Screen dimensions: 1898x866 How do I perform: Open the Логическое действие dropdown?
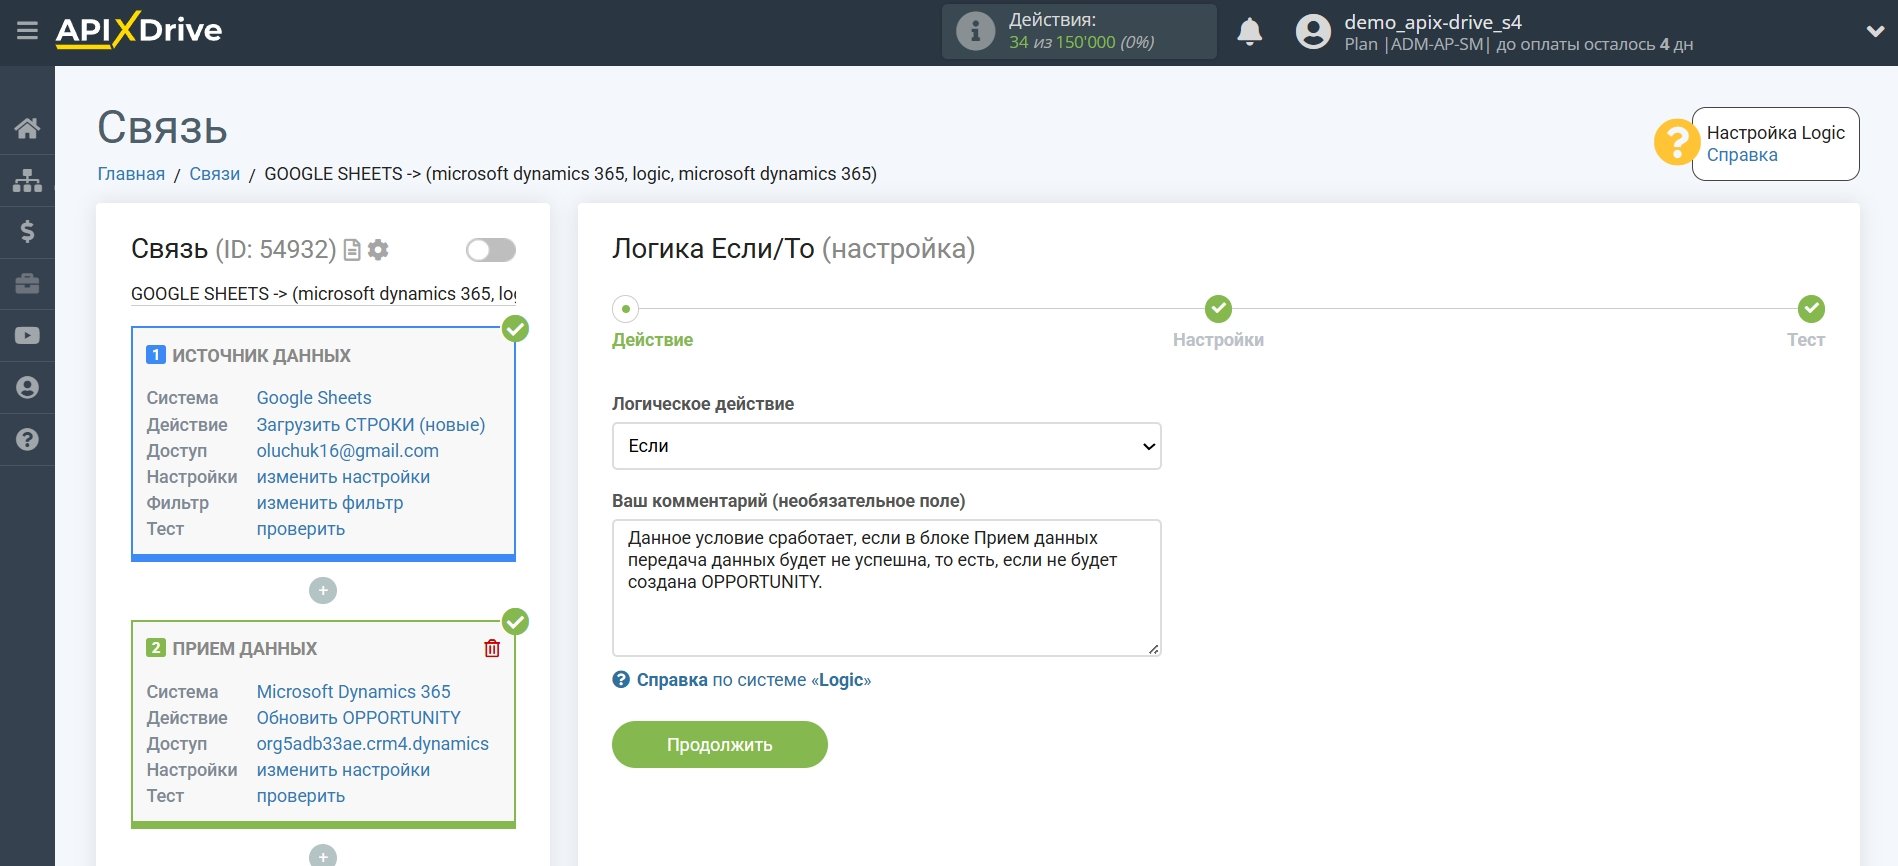pos(887,446)
